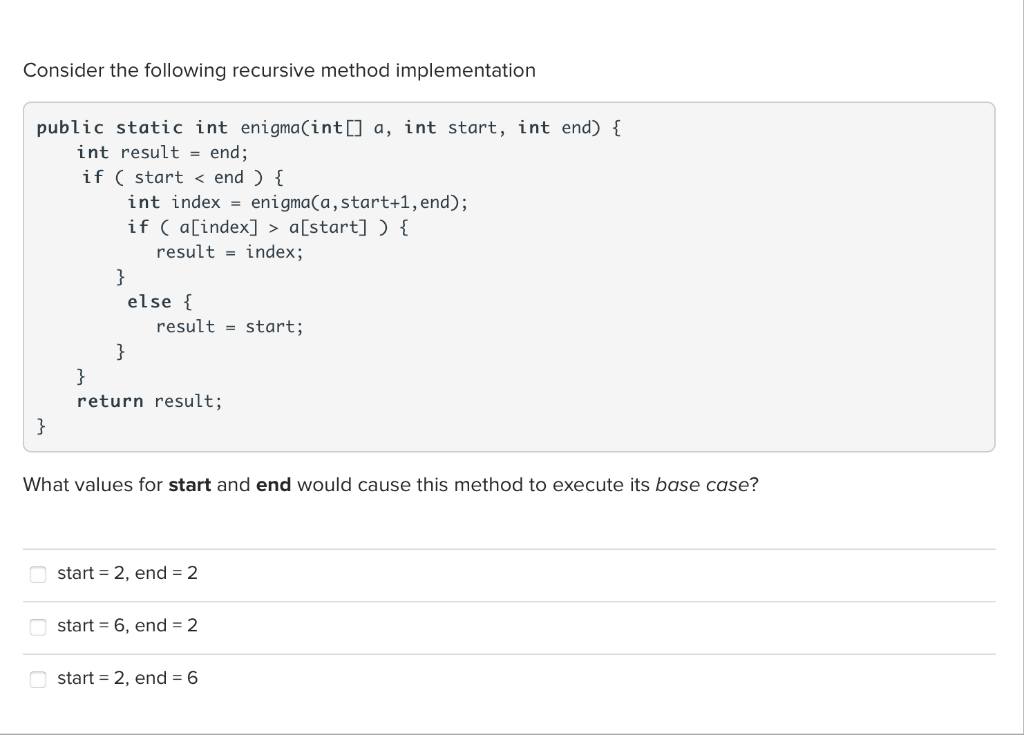Select the answer text start = 2, end = 2
This screenshot has width=1024, height=735.
(x=127, y=573)
